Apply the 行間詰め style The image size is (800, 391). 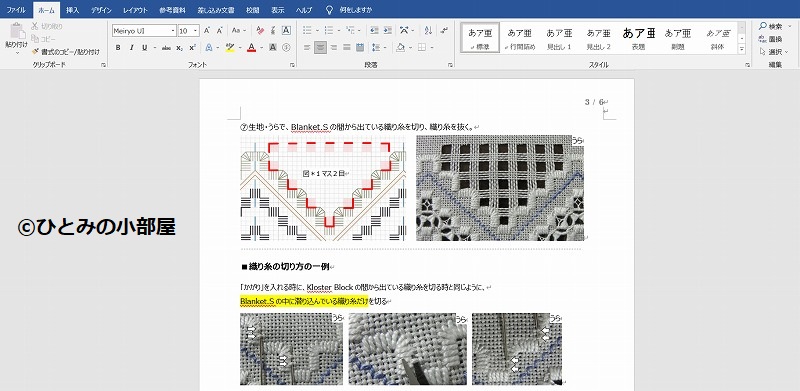click(x=520, y=38)
